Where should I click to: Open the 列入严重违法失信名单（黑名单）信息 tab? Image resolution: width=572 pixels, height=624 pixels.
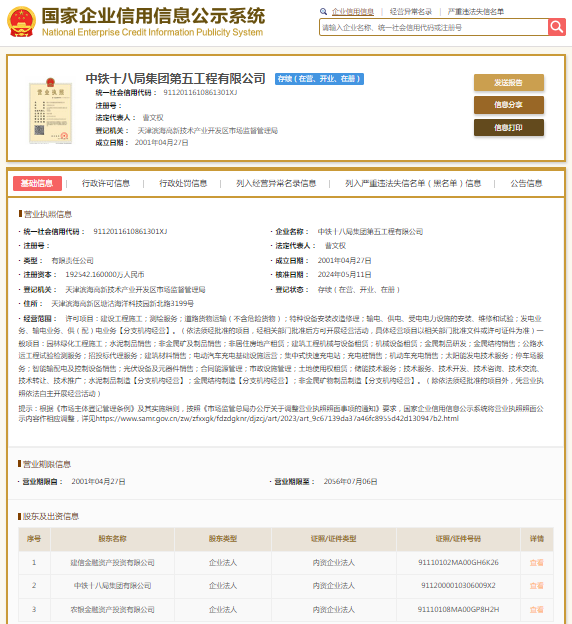click(413, 183)
